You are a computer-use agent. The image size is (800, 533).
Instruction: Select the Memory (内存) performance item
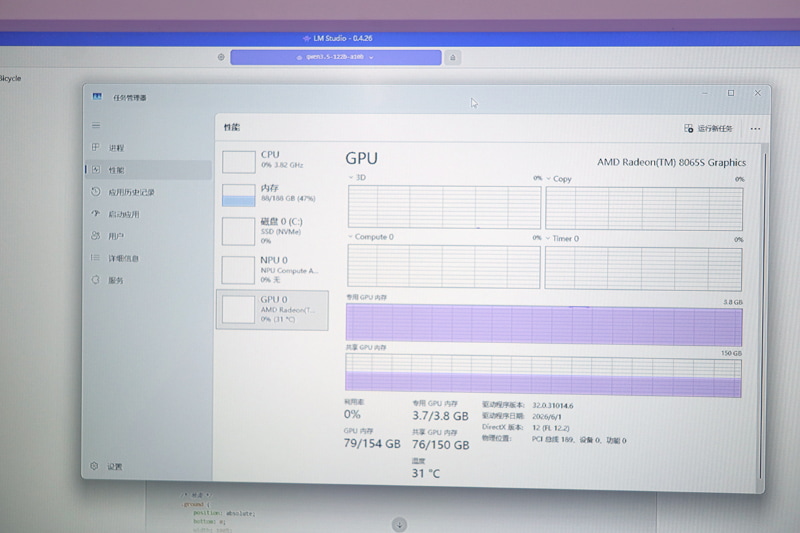pos(273,195)
